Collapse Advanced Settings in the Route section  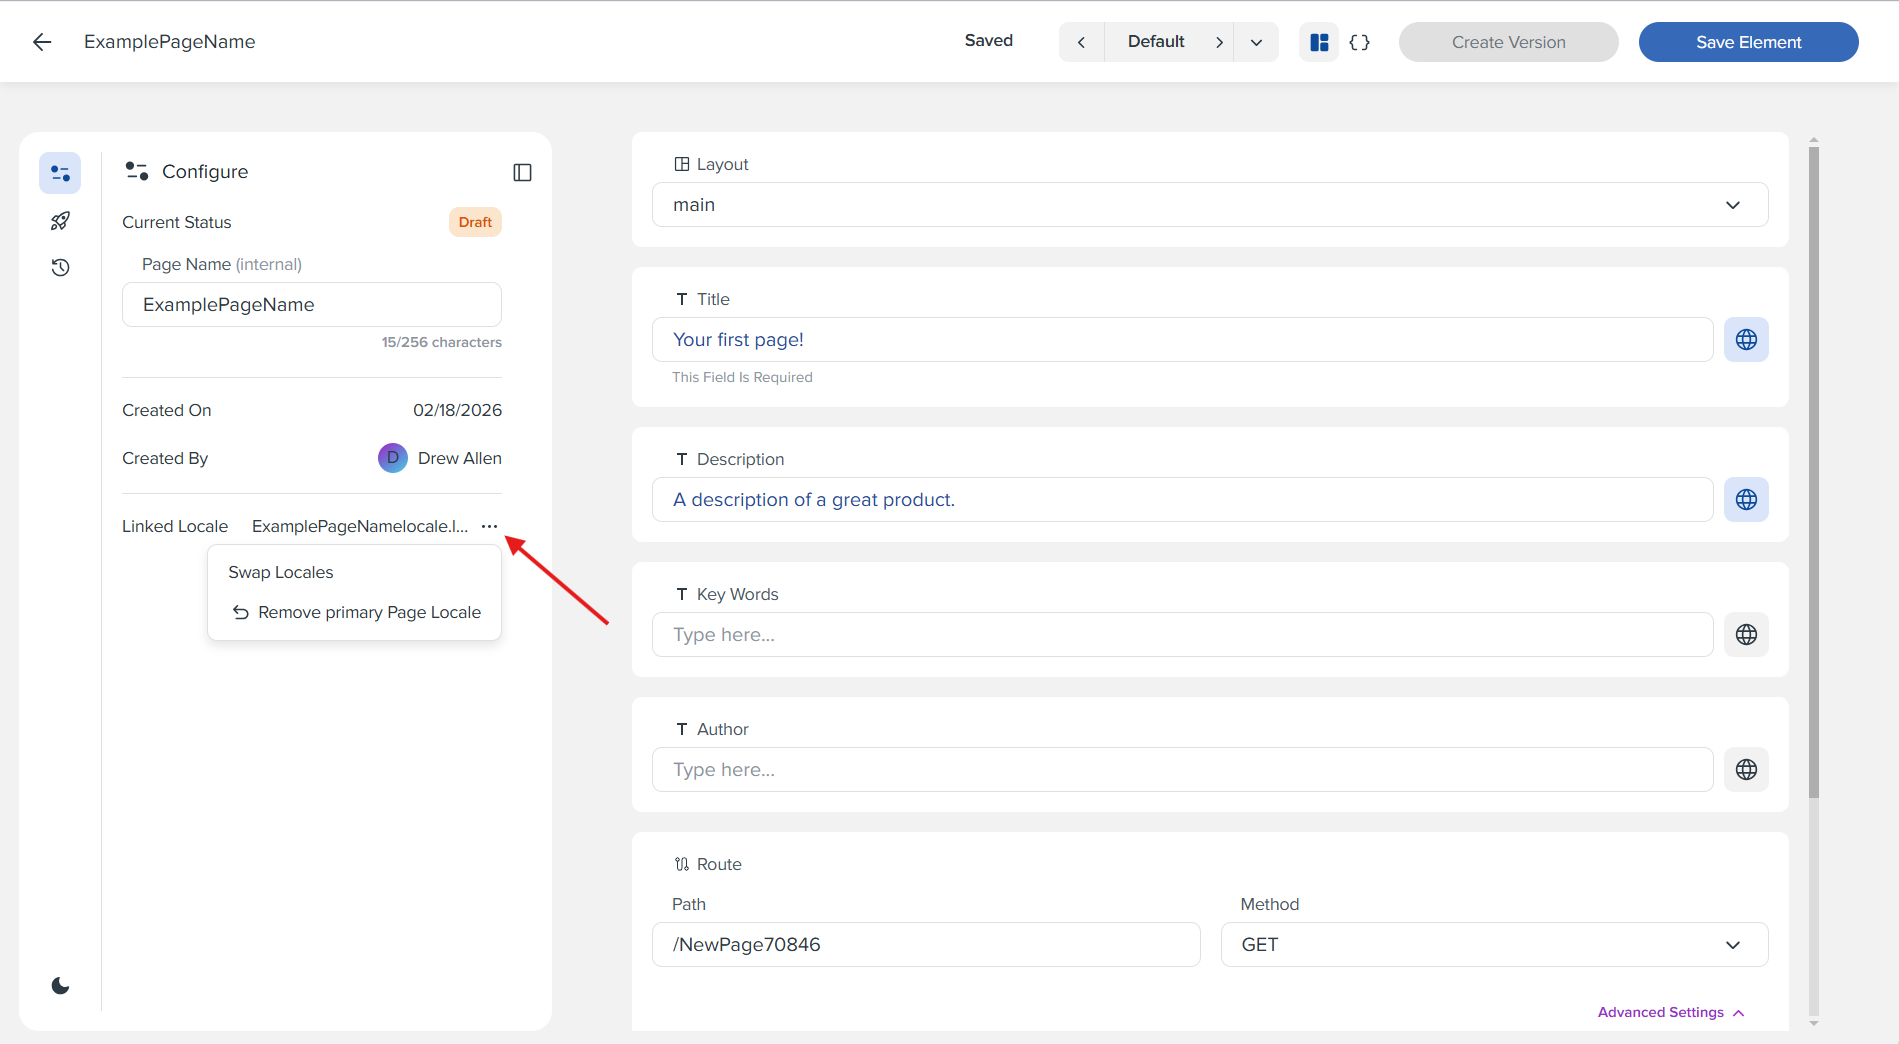[x=1671, y=1012]
